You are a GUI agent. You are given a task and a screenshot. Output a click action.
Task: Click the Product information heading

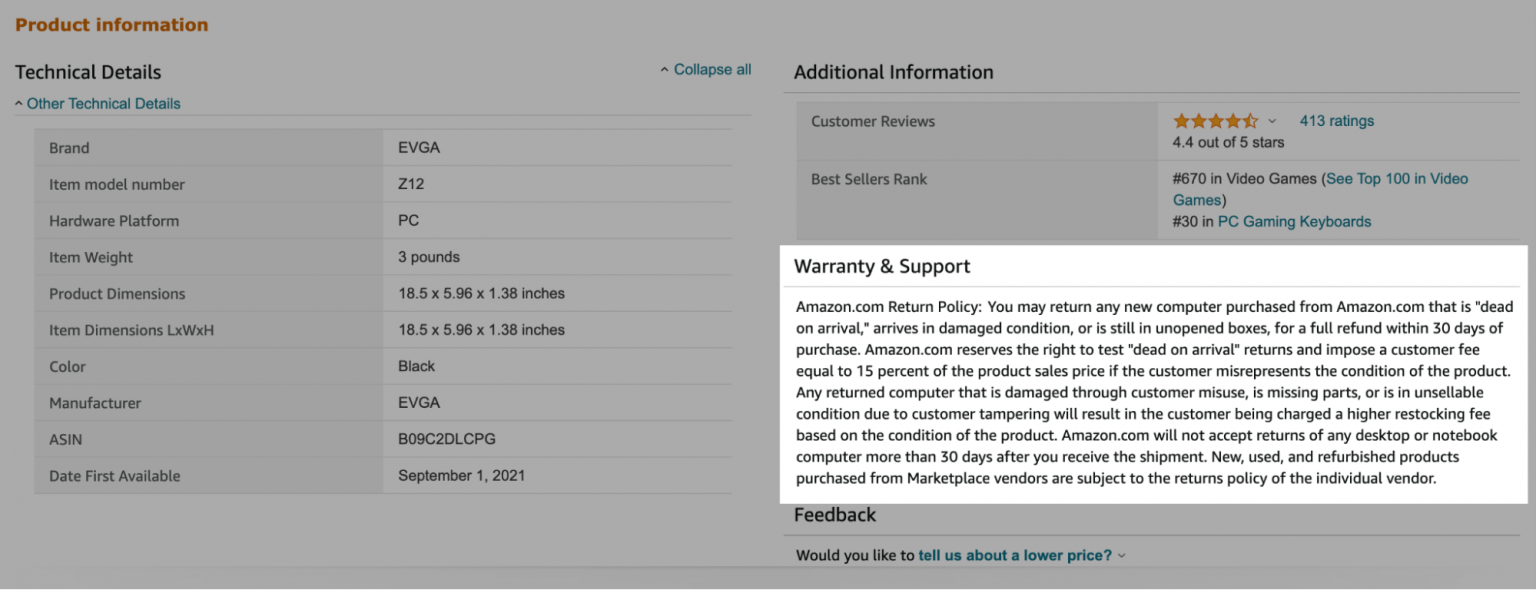111,24
